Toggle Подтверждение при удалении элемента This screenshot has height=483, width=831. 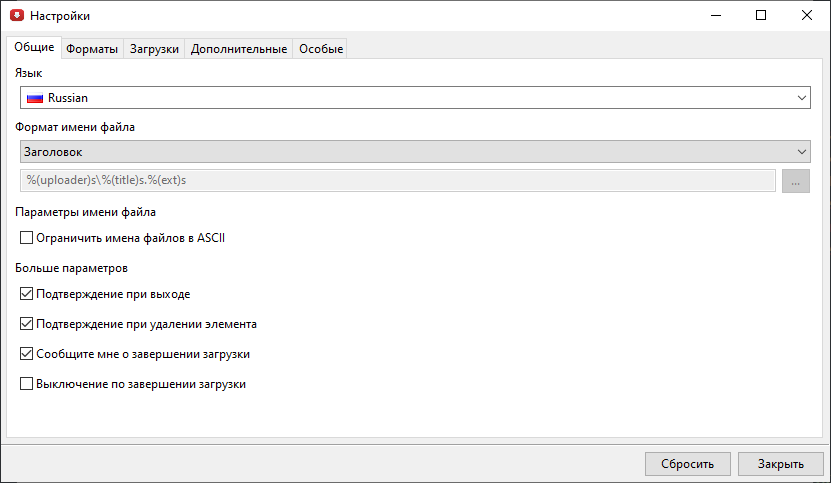point(27,324)
